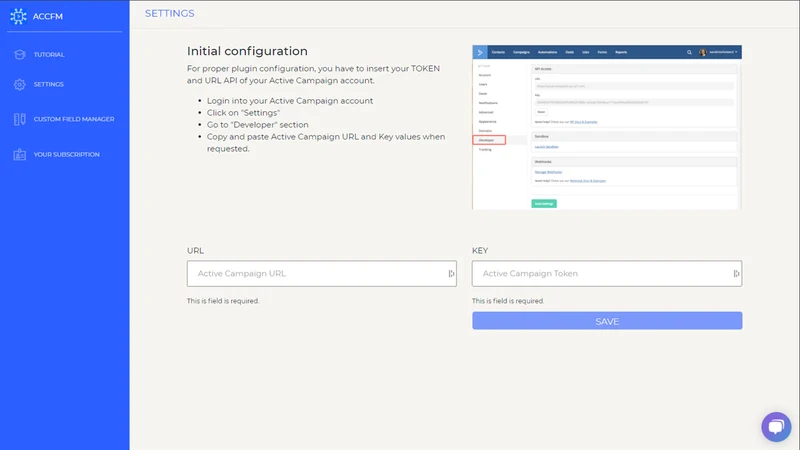Click the SETTINGS page title
800x450 pixels.
[169, 13]
